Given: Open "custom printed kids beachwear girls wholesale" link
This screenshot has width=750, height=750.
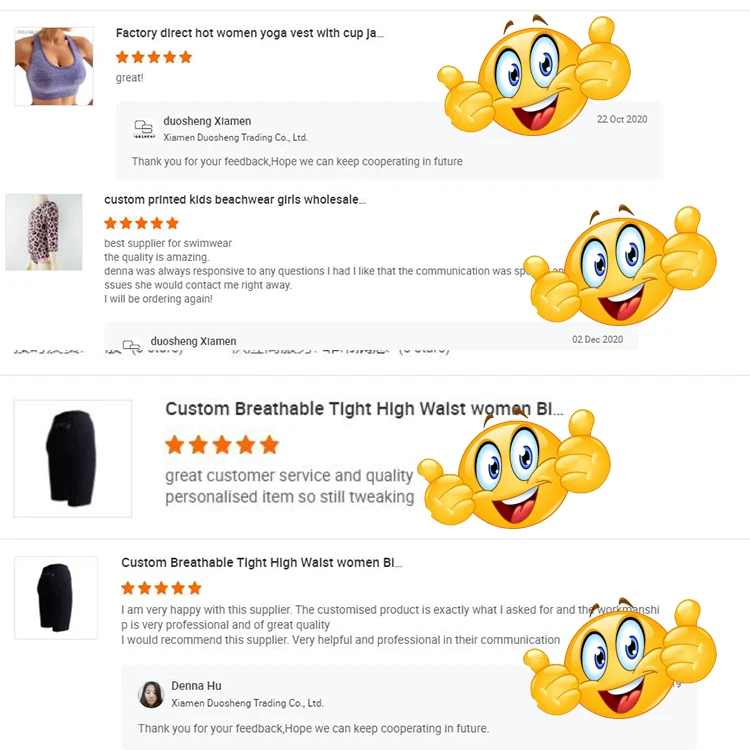Looking at the screenshot, I should (x=235, y=199).
